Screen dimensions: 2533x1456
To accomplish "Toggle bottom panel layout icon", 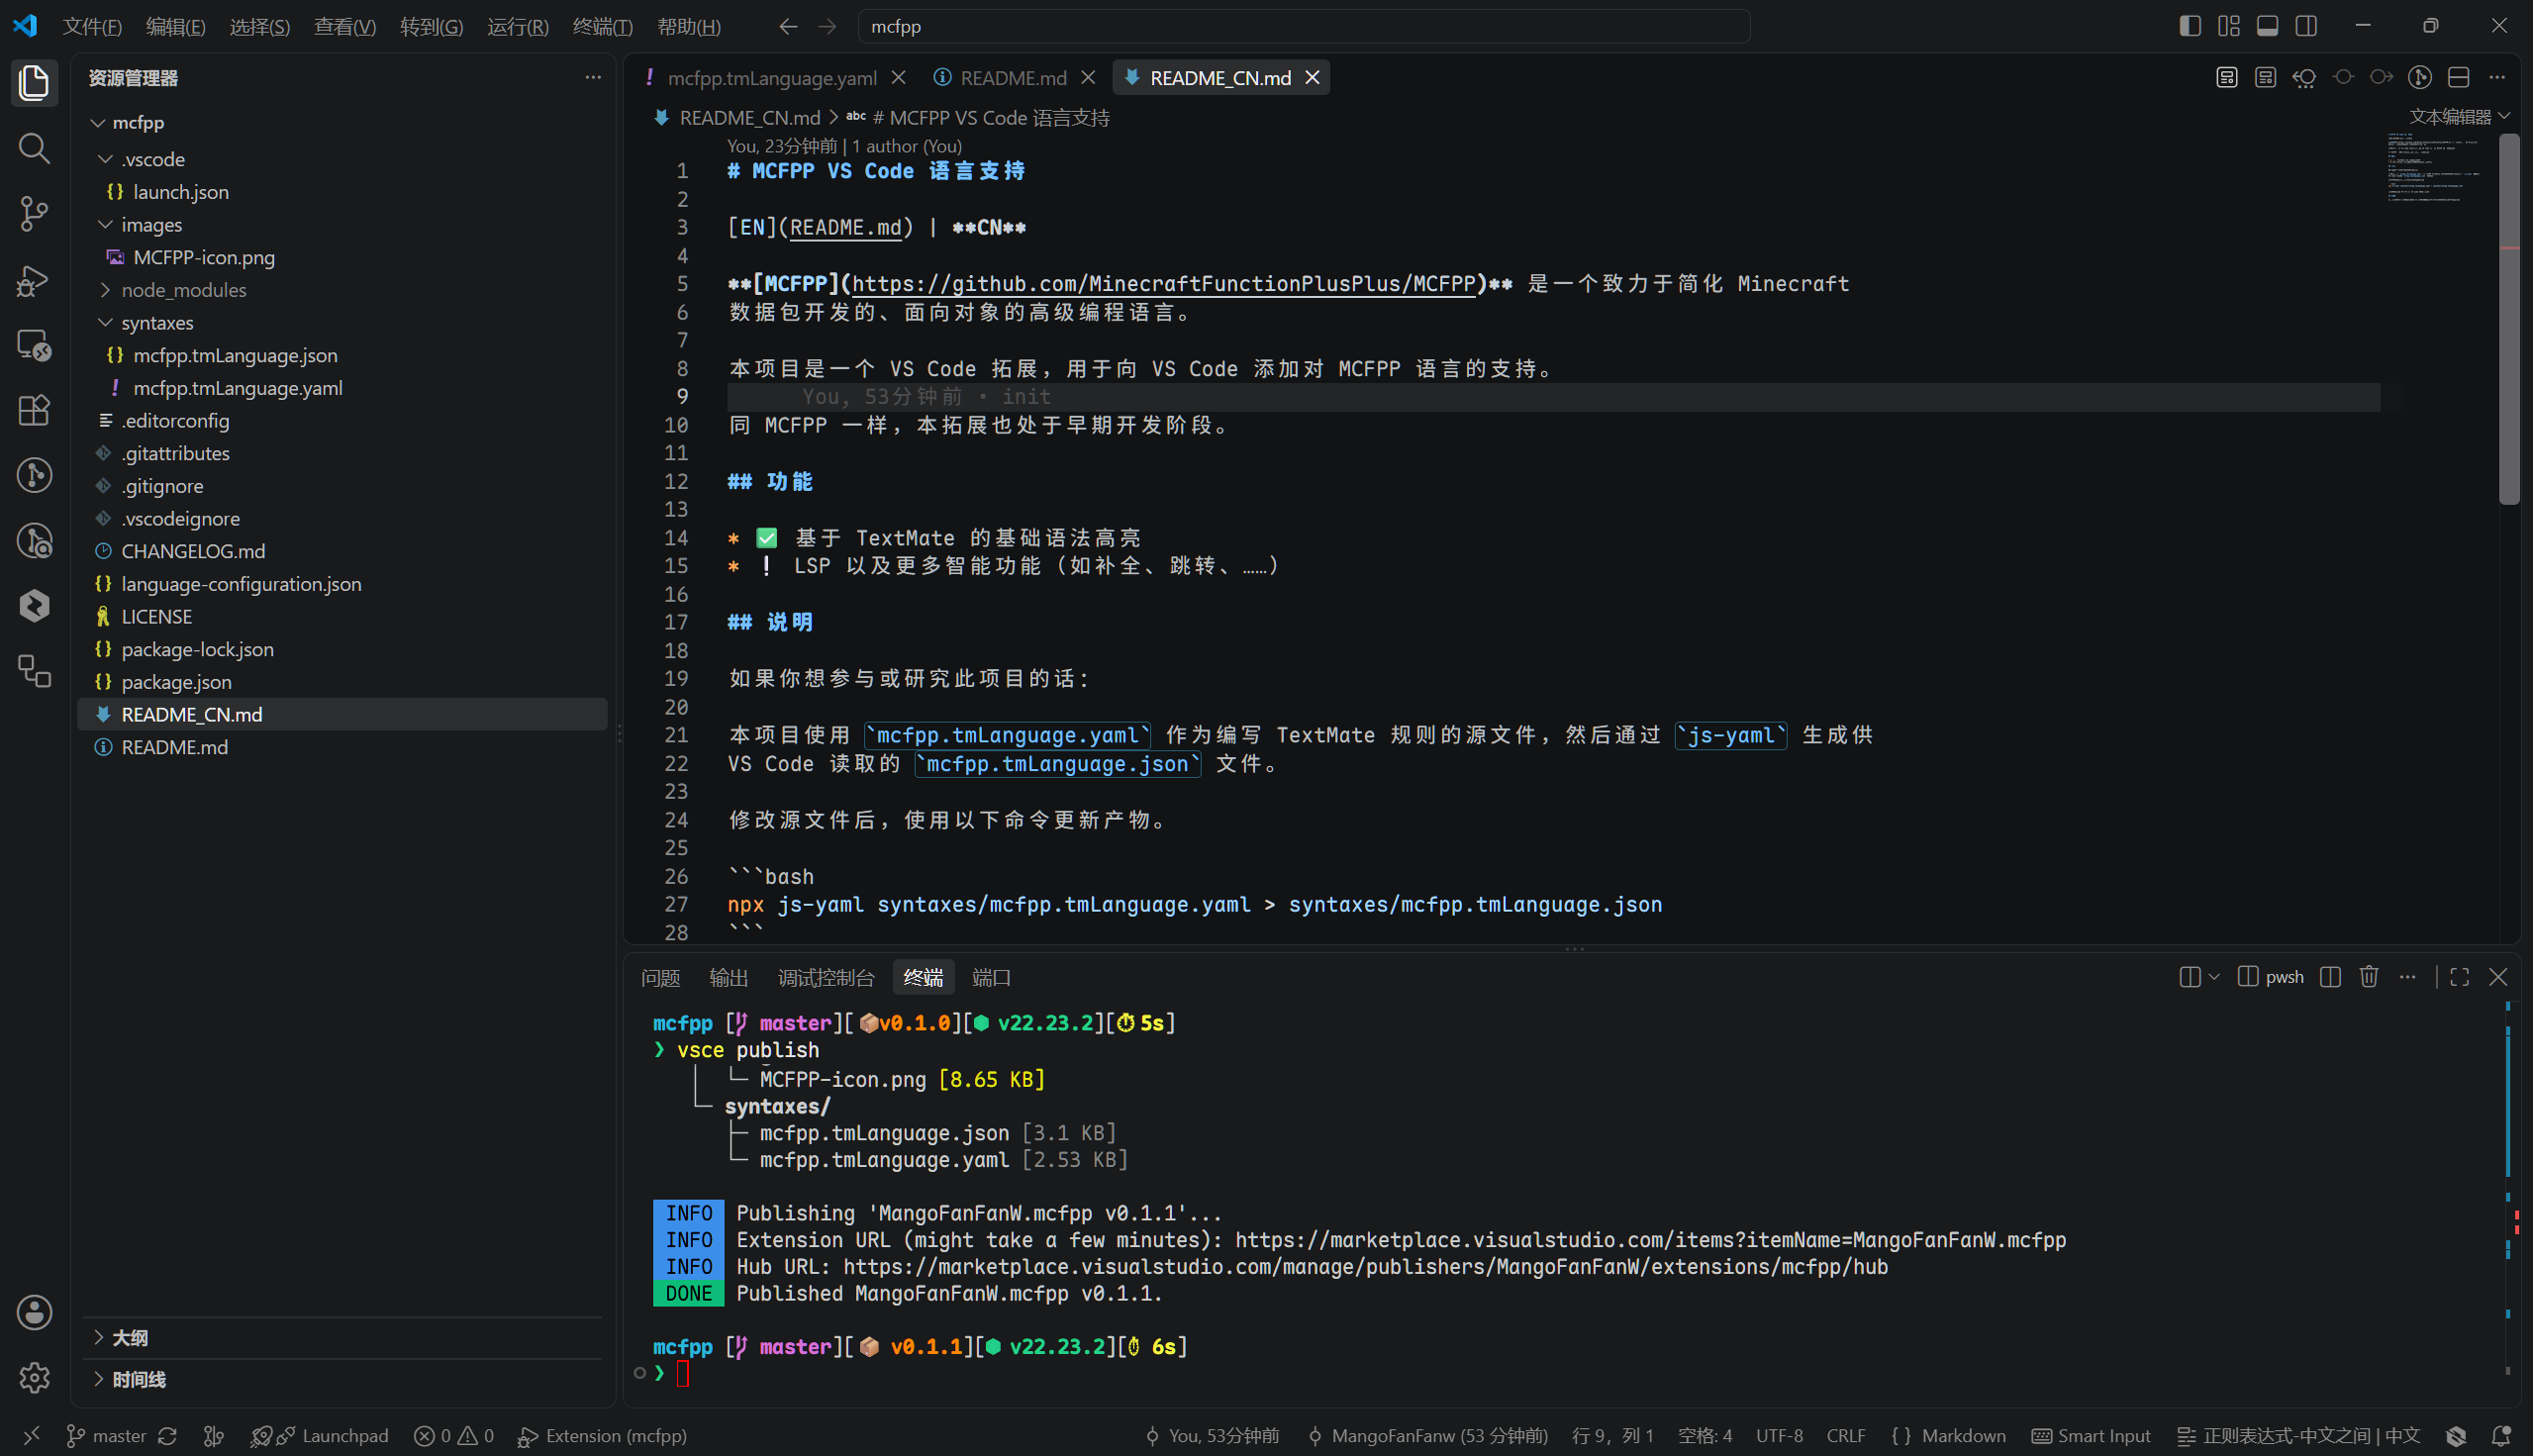I will pos(2267,26).
